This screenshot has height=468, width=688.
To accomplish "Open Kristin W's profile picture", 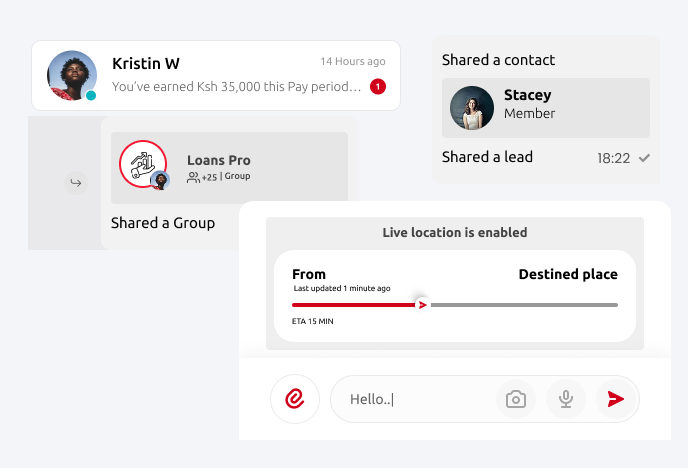I will tap(71, 75).
